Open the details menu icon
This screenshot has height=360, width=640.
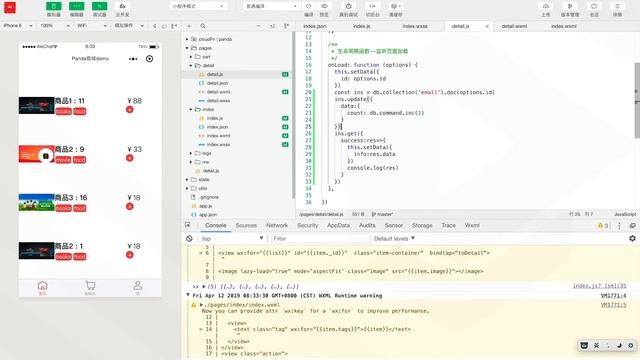(x=618, y=6)
